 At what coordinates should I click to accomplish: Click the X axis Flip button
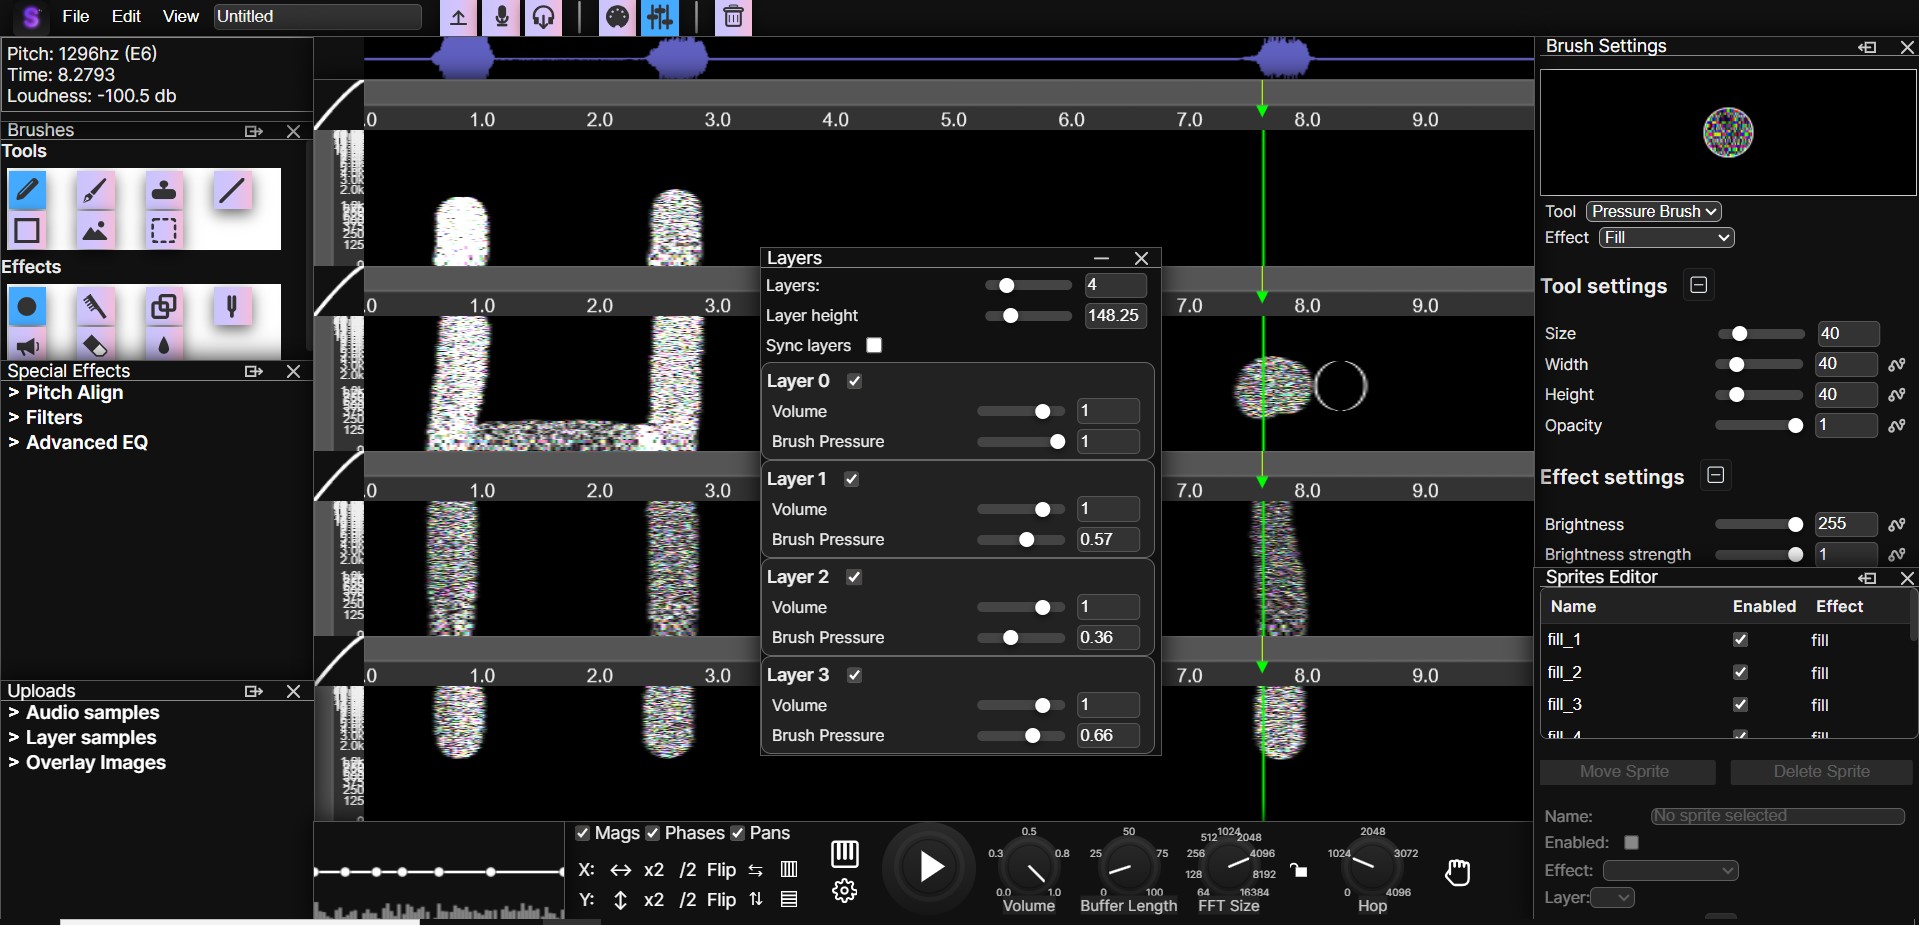721,870
